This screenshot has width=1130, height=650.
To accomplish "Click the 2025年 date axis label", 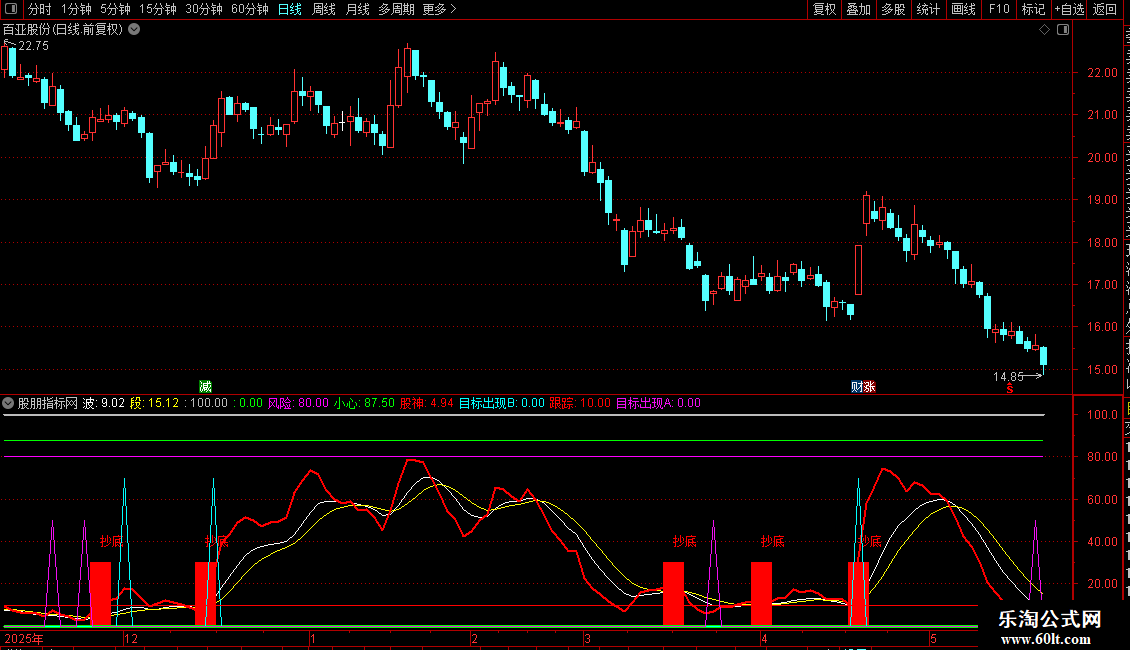I will [x=24, y=638].
